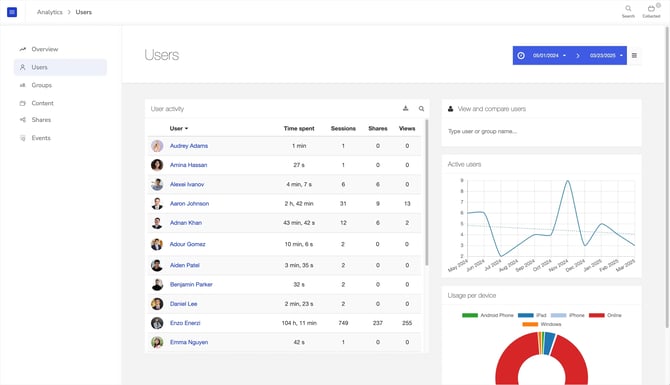
Task: Click the '749' sessions value
Action: (343, 323)
